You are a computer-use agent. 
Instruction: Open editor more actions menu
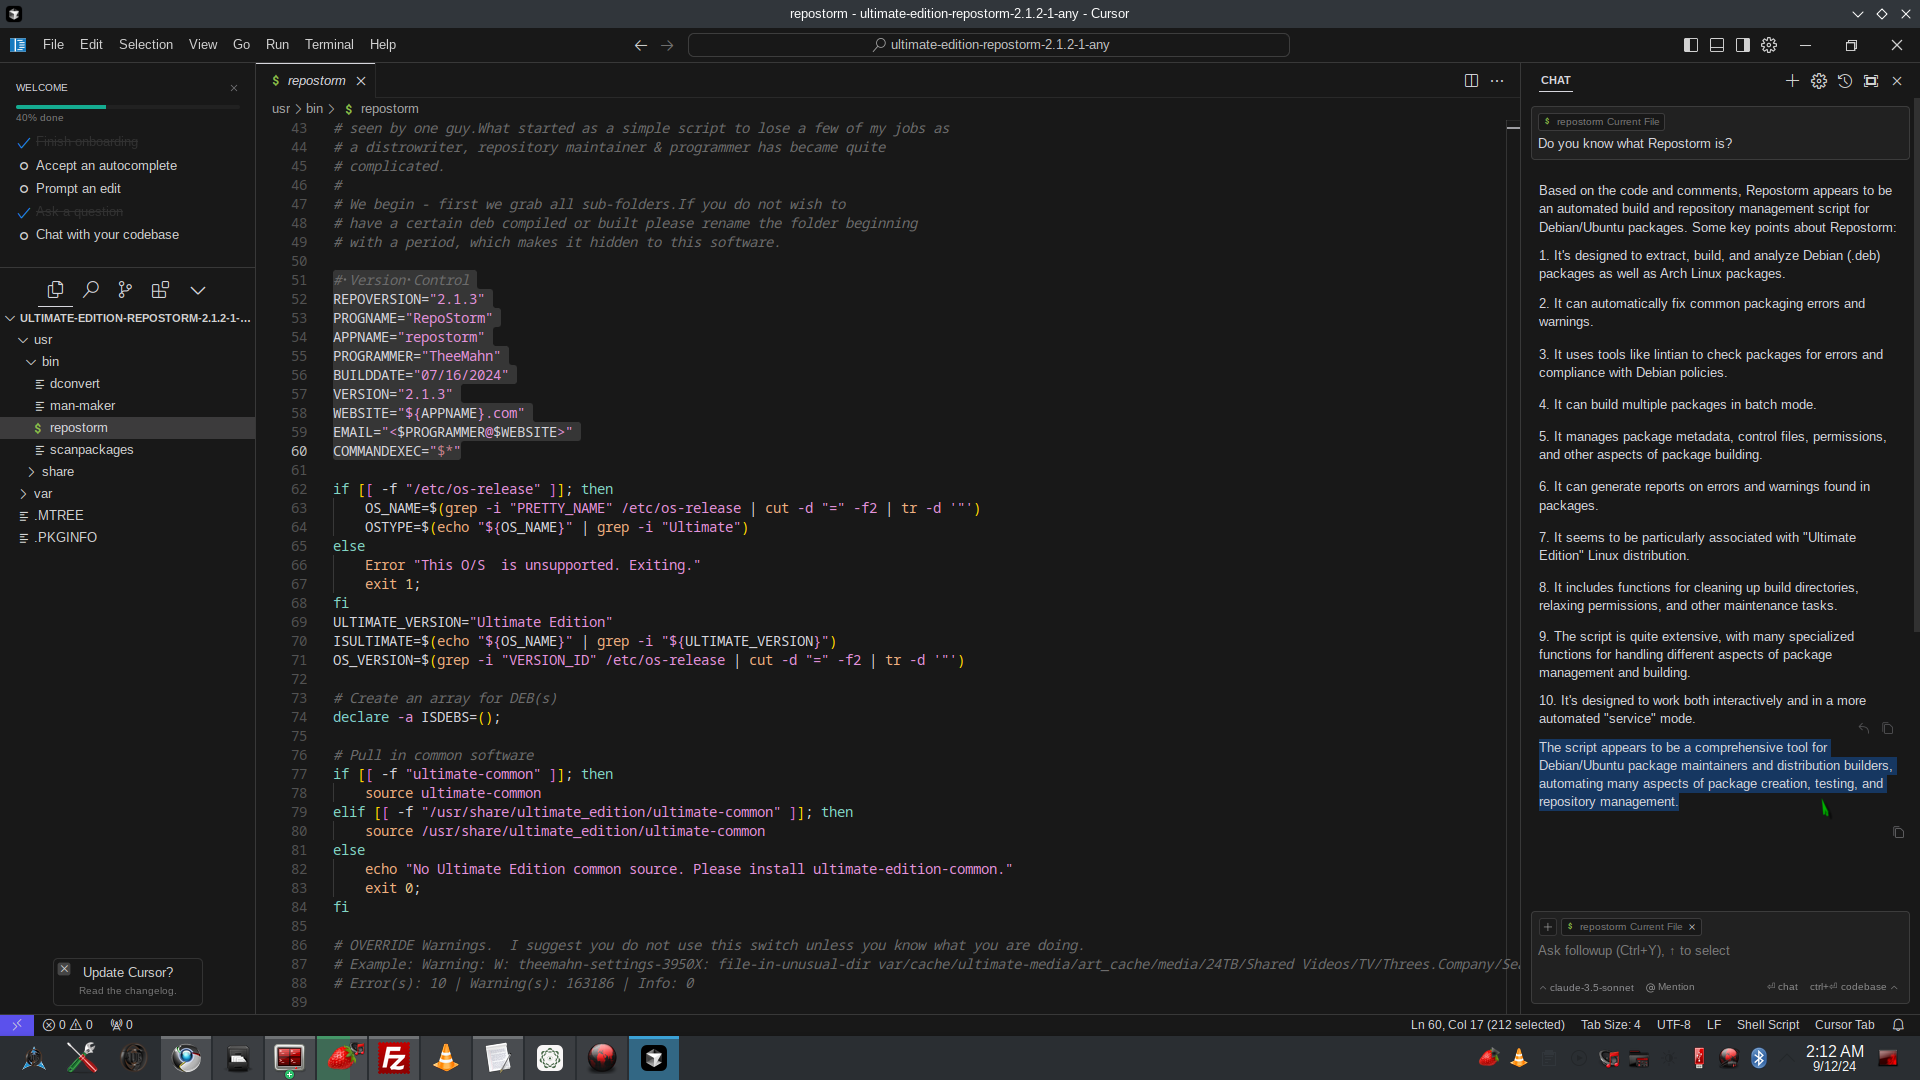point(1497,81)
